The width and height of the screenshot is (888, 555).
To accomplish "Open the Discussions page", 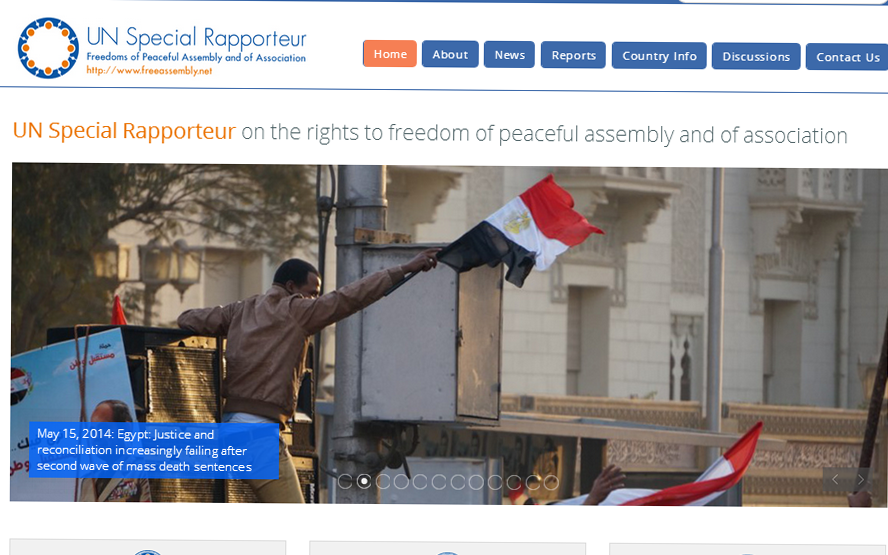I will pyautogui.click(x=756, y=57).
